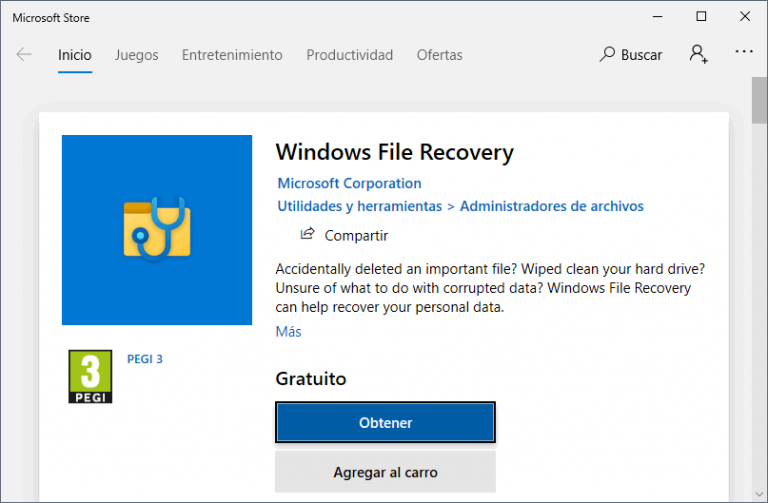Click the Agregar al carro button
The width and height of the screenshot is (768, 503).
tap(385, 472)
